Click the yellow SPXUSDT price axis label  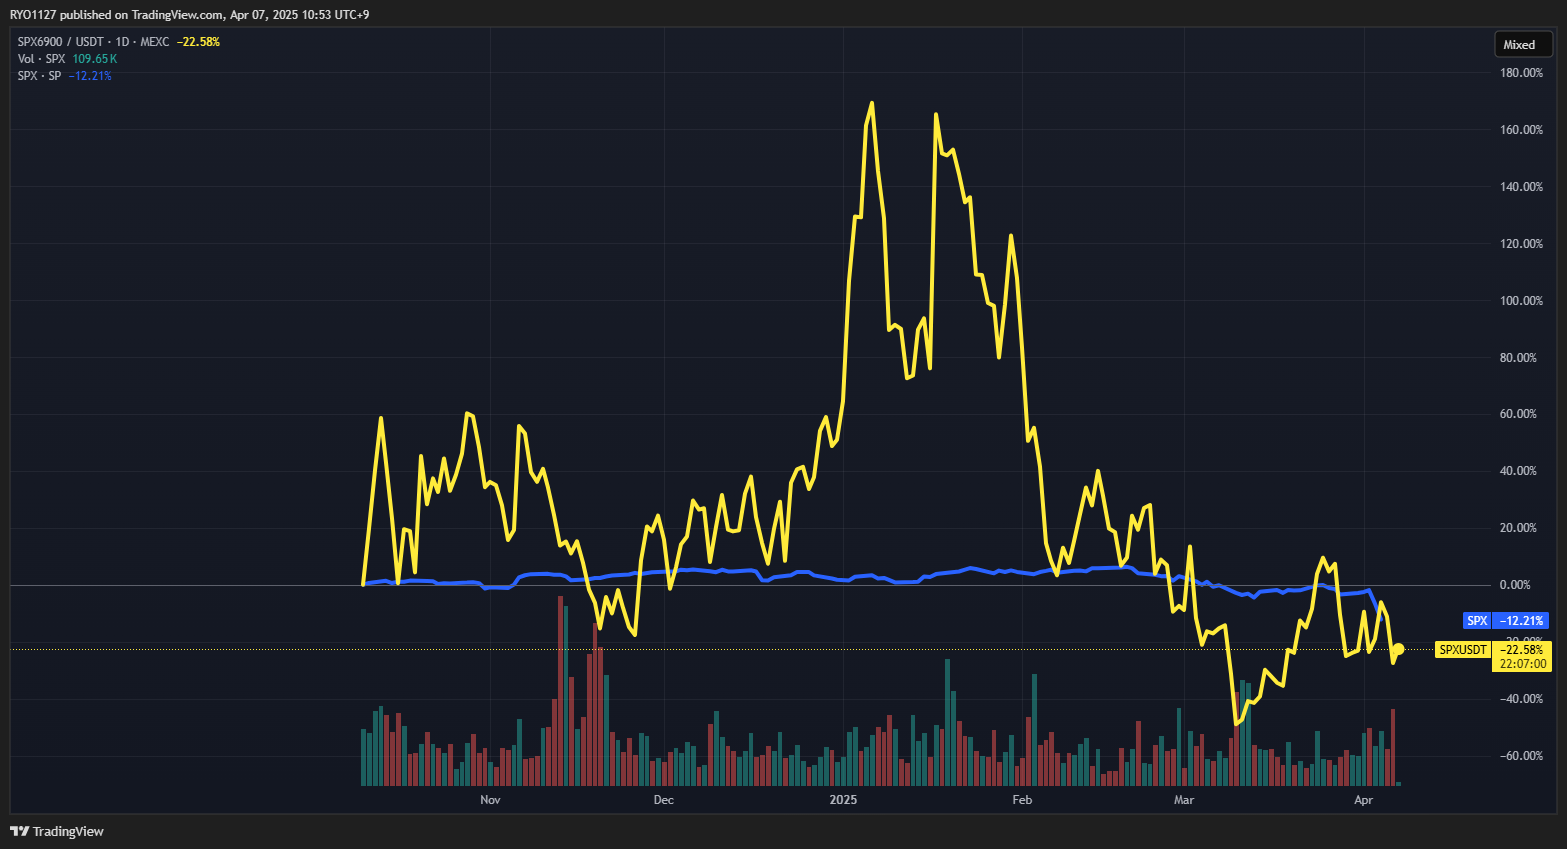pyautogui.click(x=1462, y=650)
